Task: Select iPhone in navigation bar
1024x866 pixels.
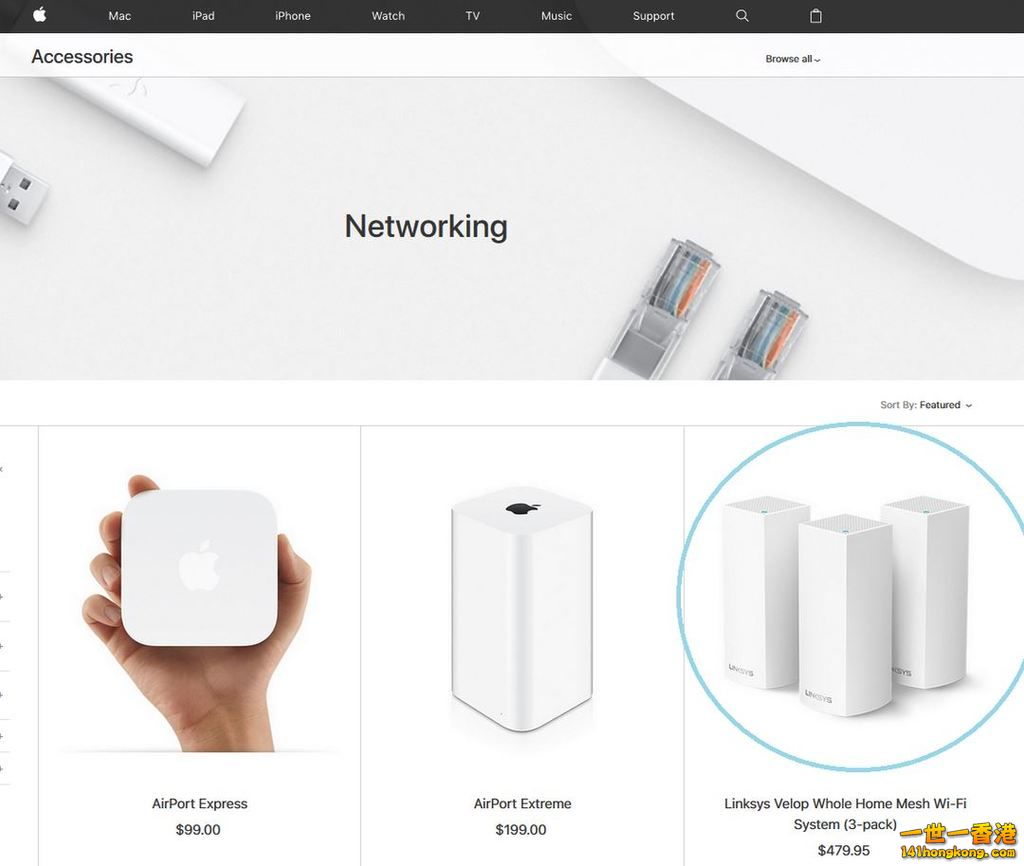Action: pos(293,16)
